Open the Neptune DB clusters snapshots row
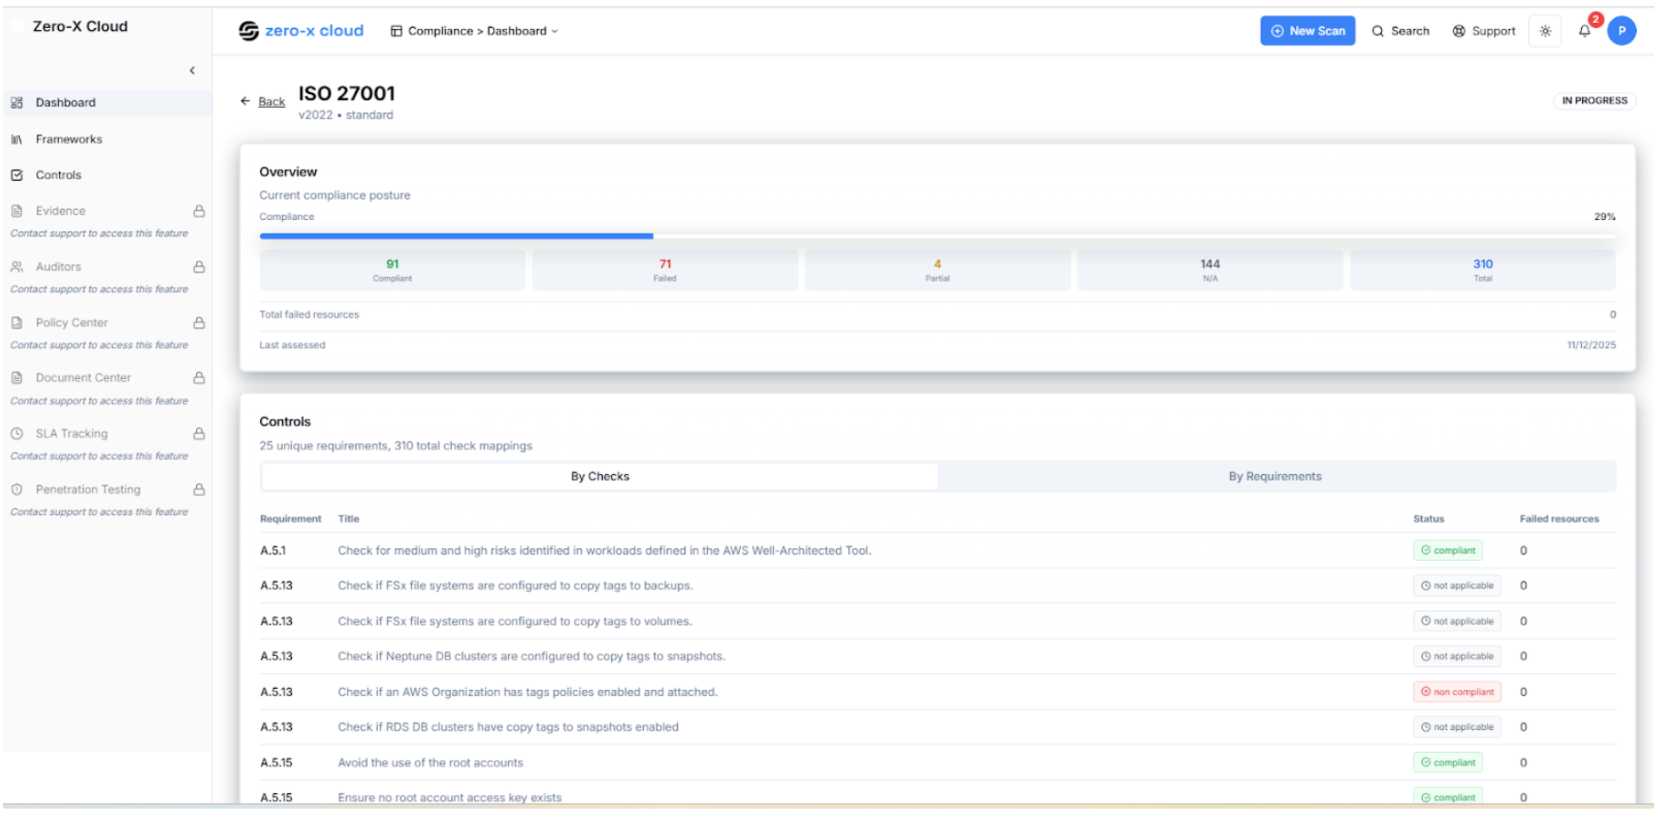This screenshot has height=820, width=1662. coord(937,657)
